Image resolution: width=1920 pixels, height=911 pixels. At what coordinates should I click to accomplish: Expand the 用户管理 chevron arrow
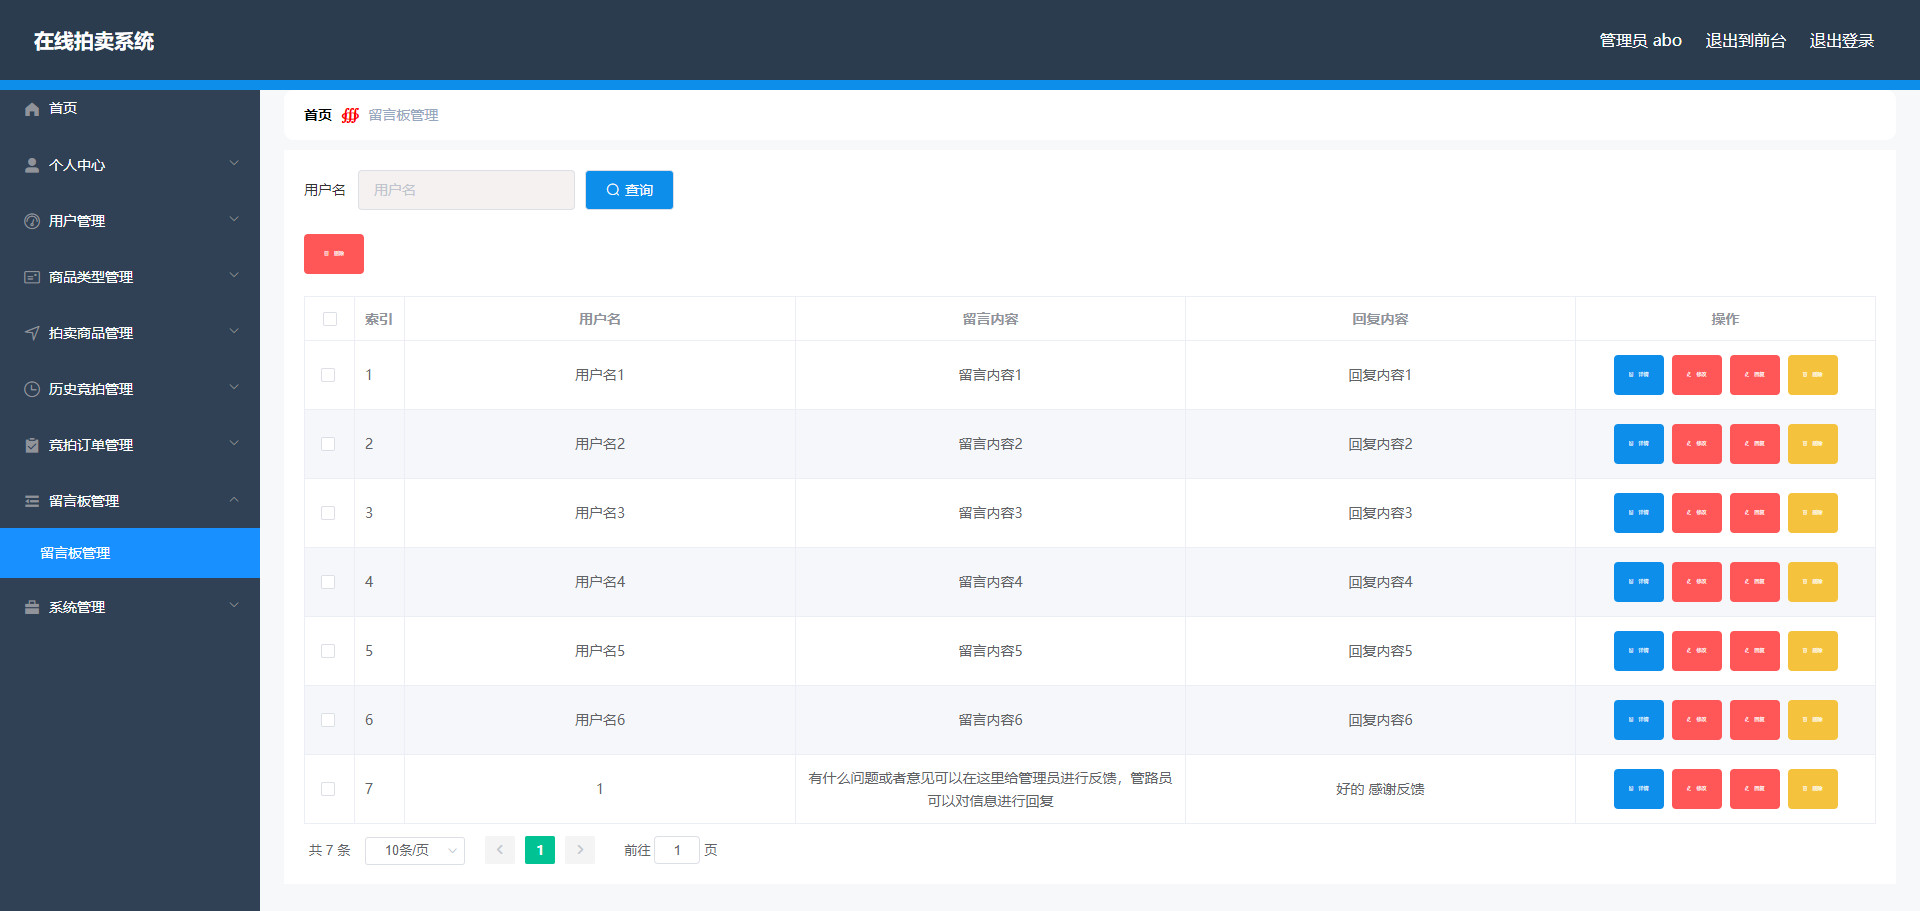pyautogui.click(x=234, y=219)
